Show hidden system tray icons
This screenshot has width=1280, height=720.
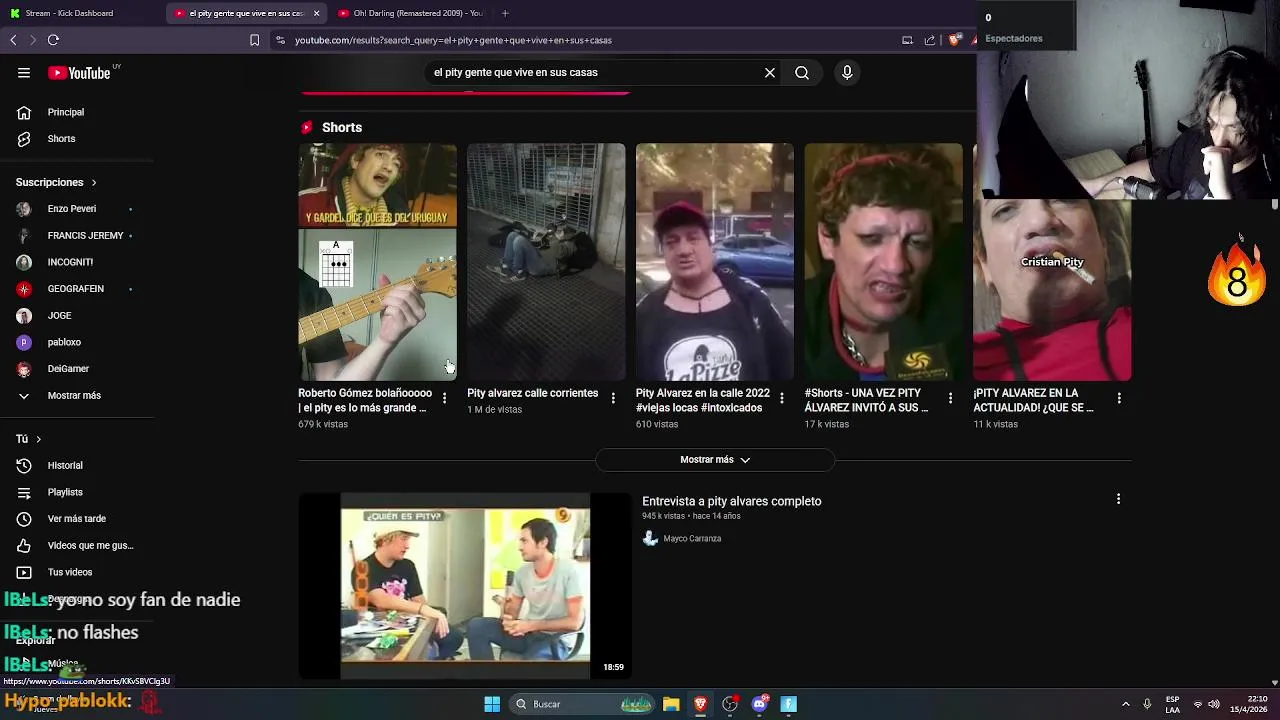click(1125, 704)
